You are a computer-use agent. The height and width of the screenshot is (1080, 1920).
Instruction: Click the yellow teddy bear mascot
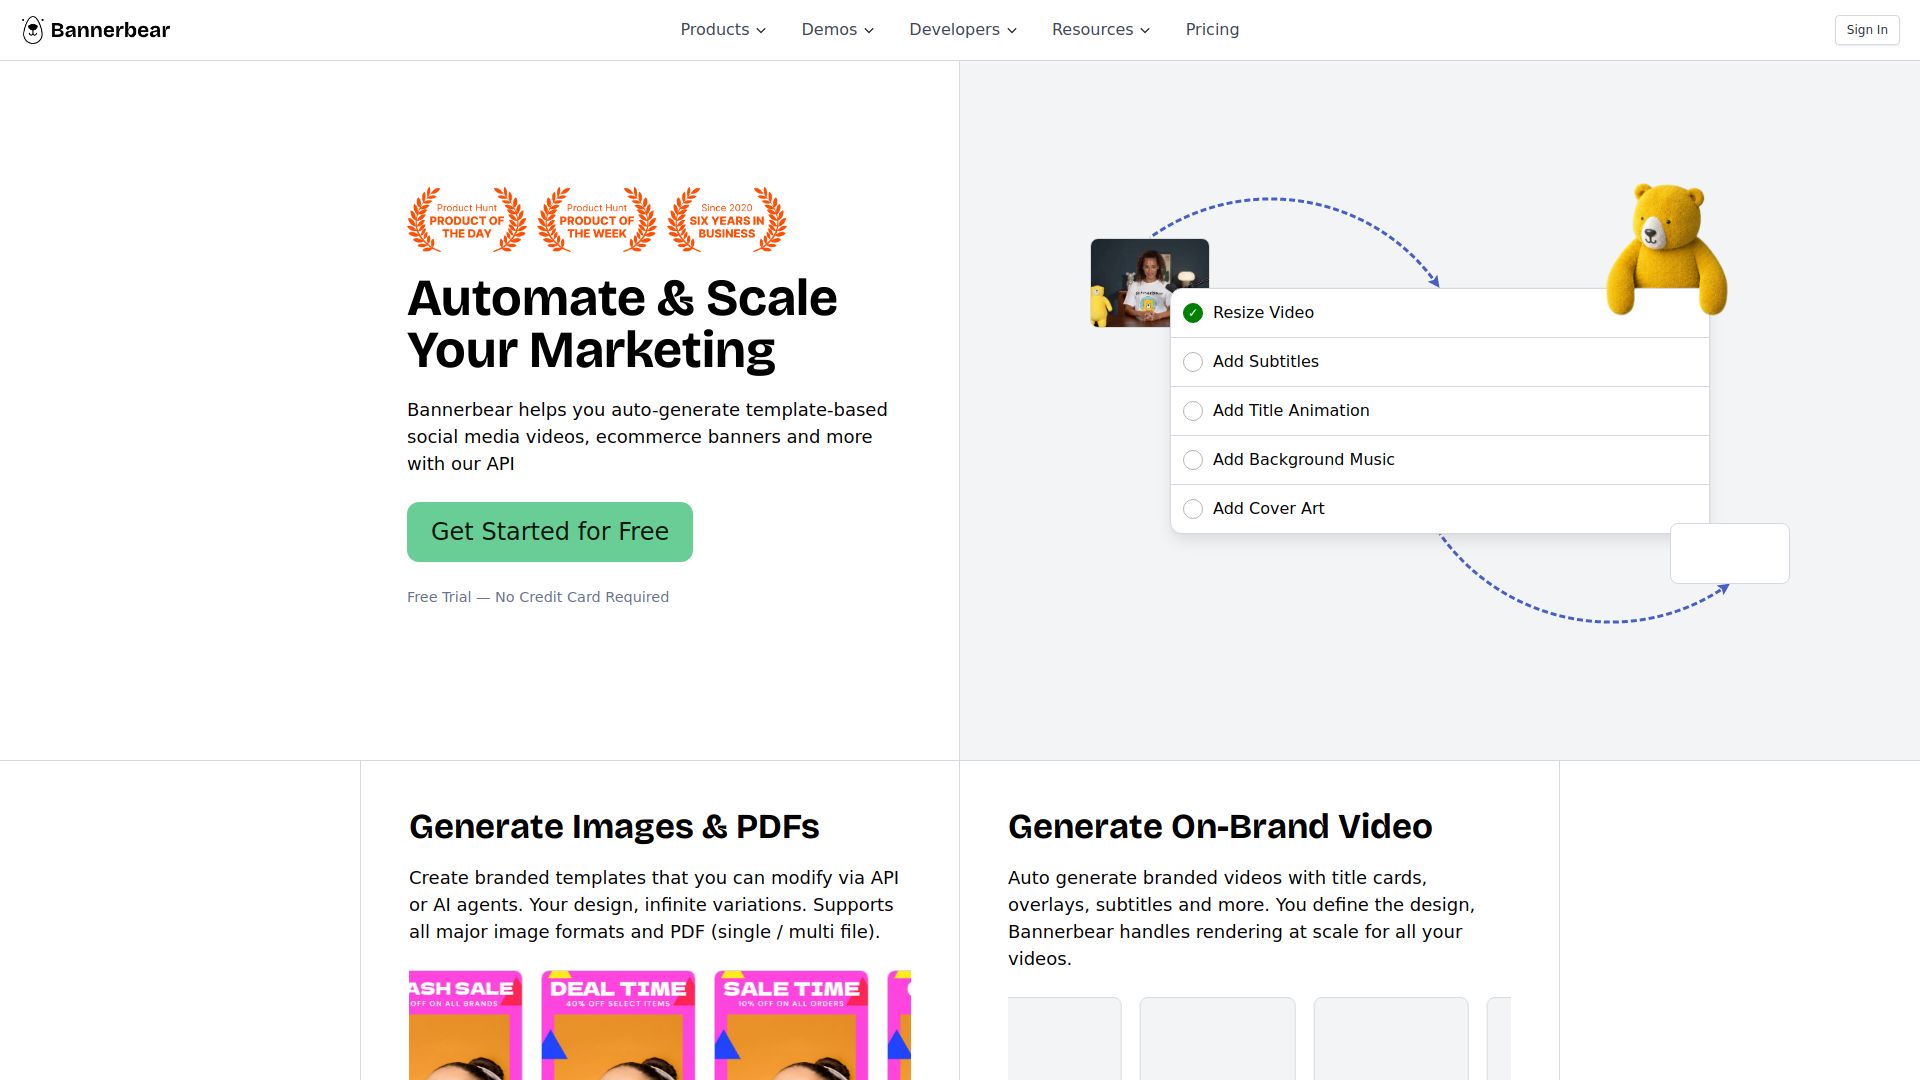tap(1666, 248)
